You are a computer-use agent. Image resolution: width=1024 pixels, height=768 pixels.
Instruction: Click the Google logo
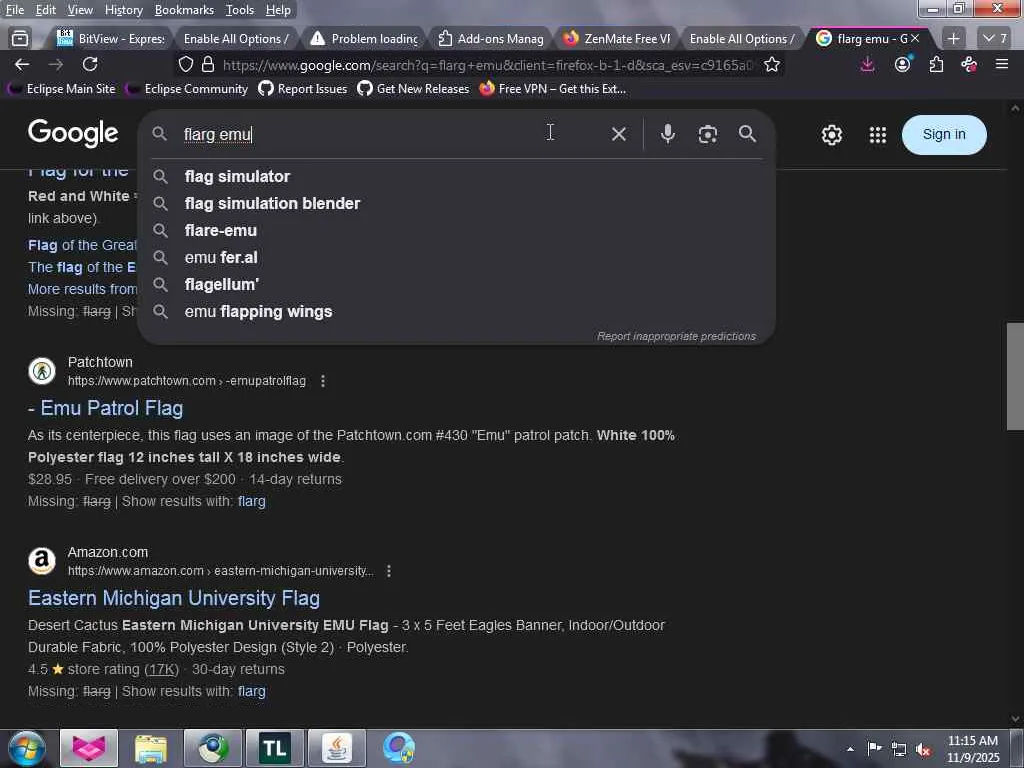click(73, 133)
